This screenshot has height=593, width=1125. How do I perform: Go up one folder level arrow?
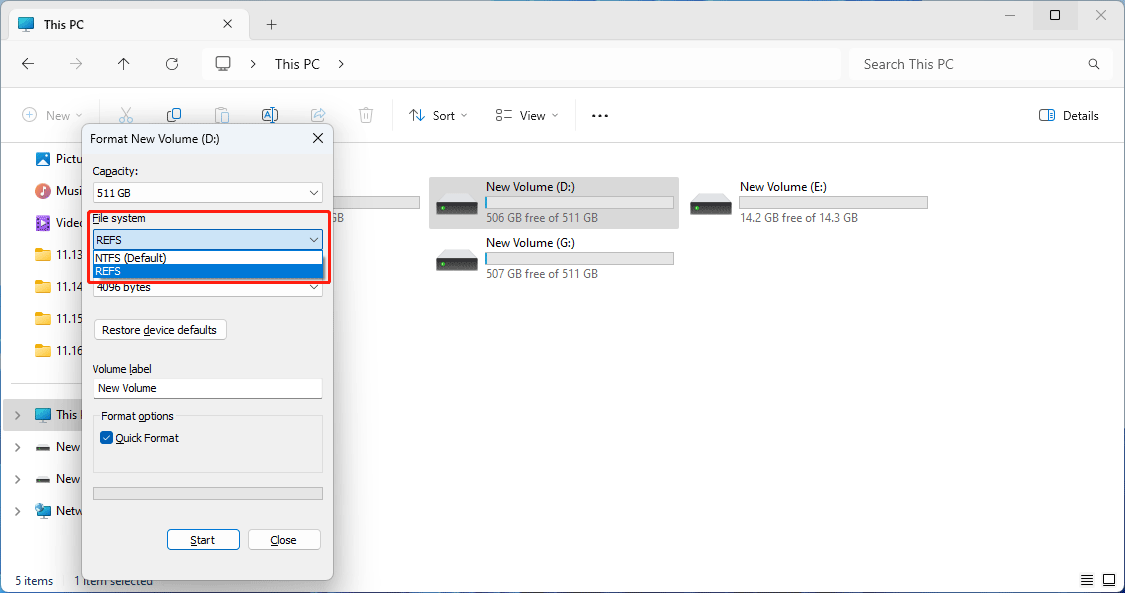coord(124,64)
